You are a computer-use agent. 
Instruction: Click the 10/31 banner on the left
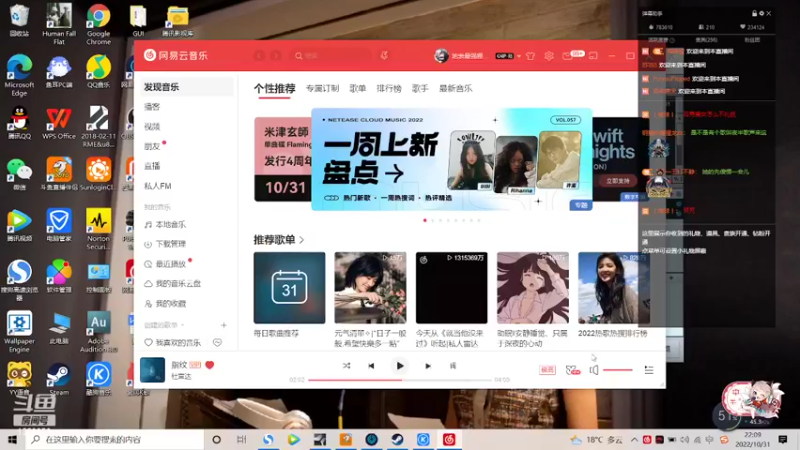pyautogui.click(x=283, y=159)
